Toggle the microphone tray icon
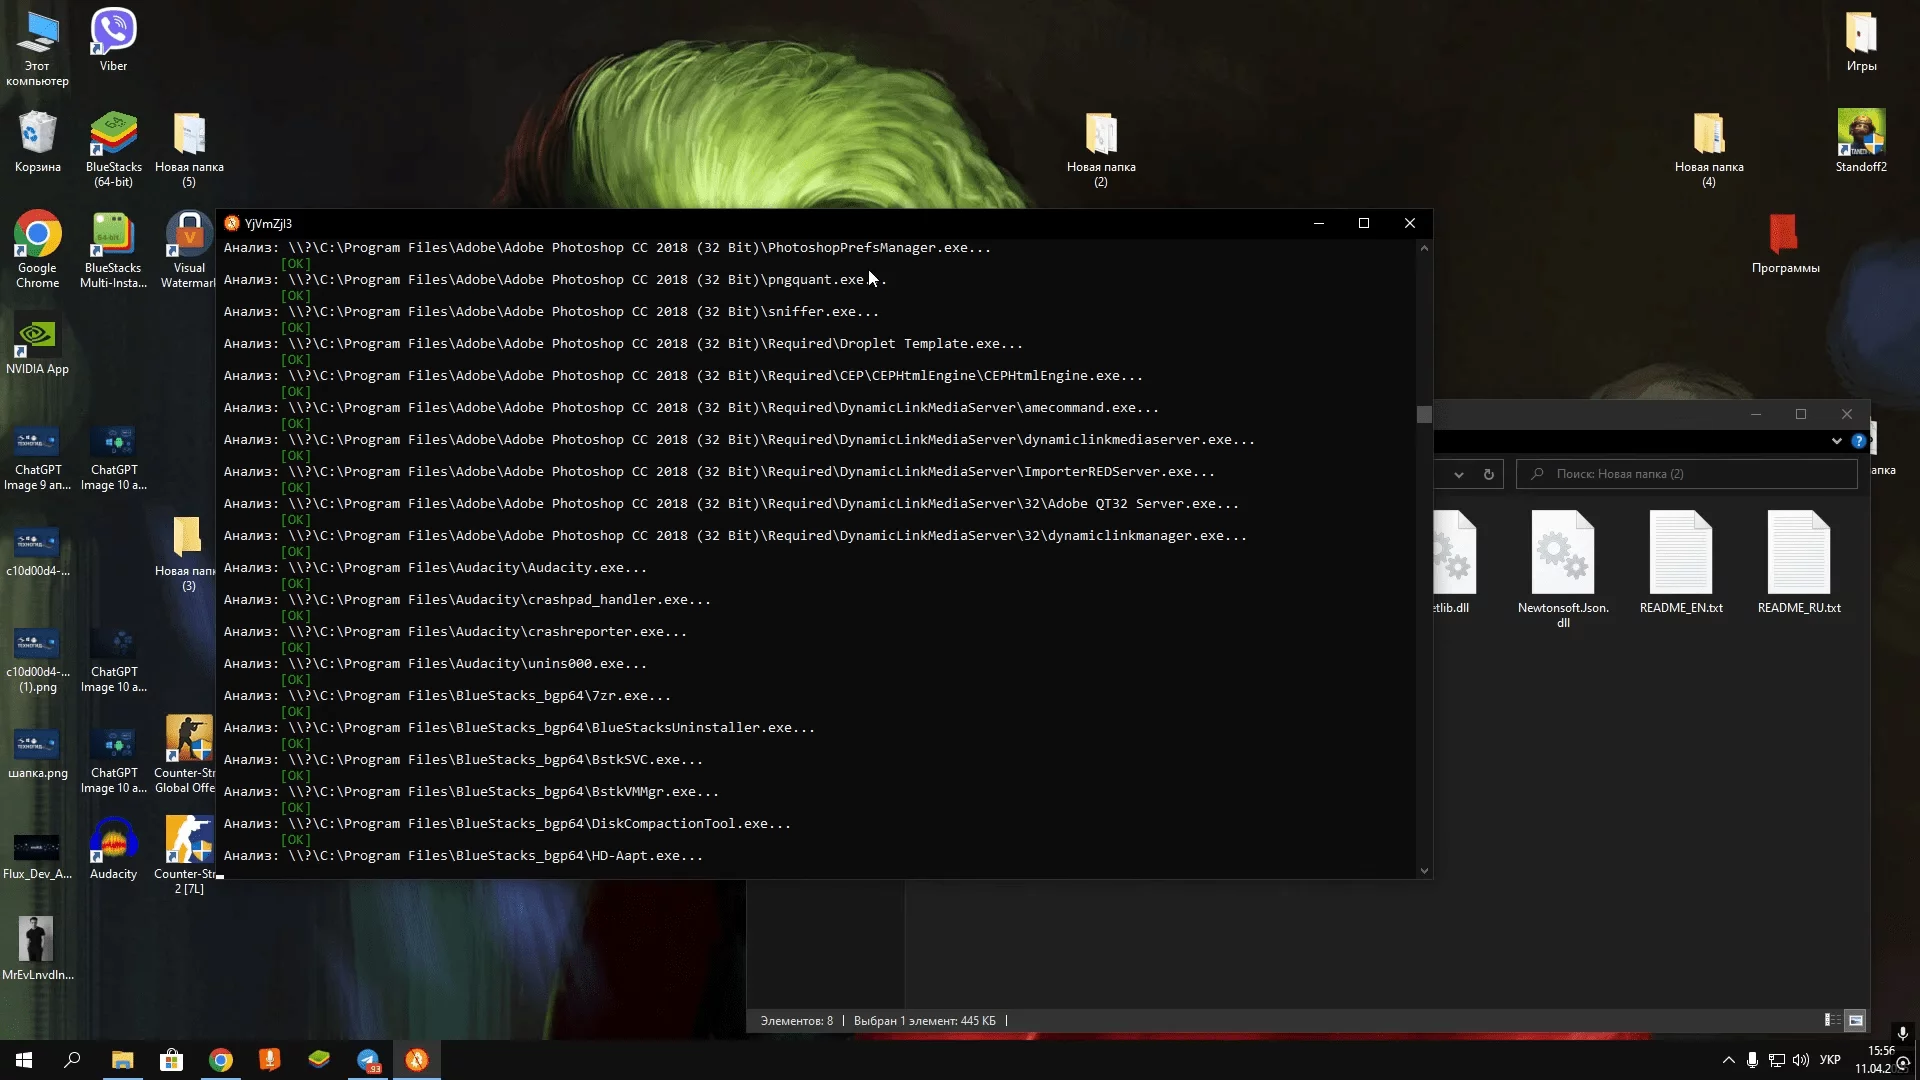The image size is (1920, 1080). click(x=1752, y=1060)
